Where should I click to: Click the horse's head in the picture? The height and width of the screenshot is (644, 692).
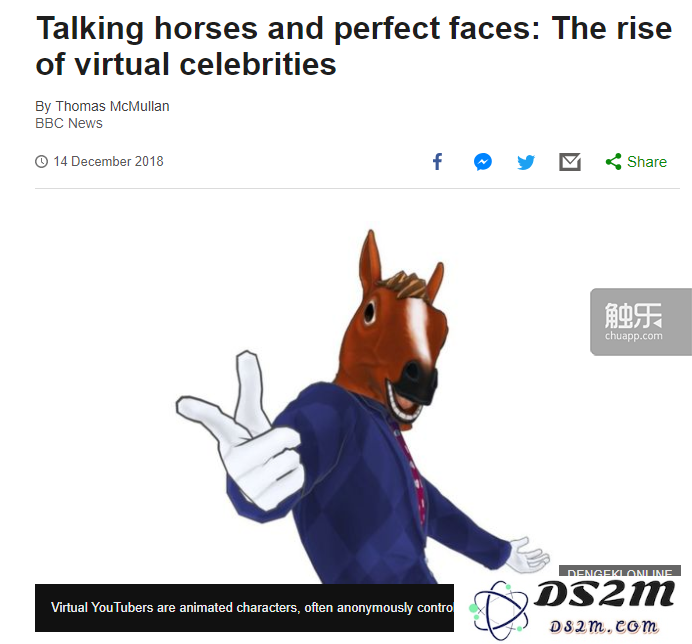399,329
